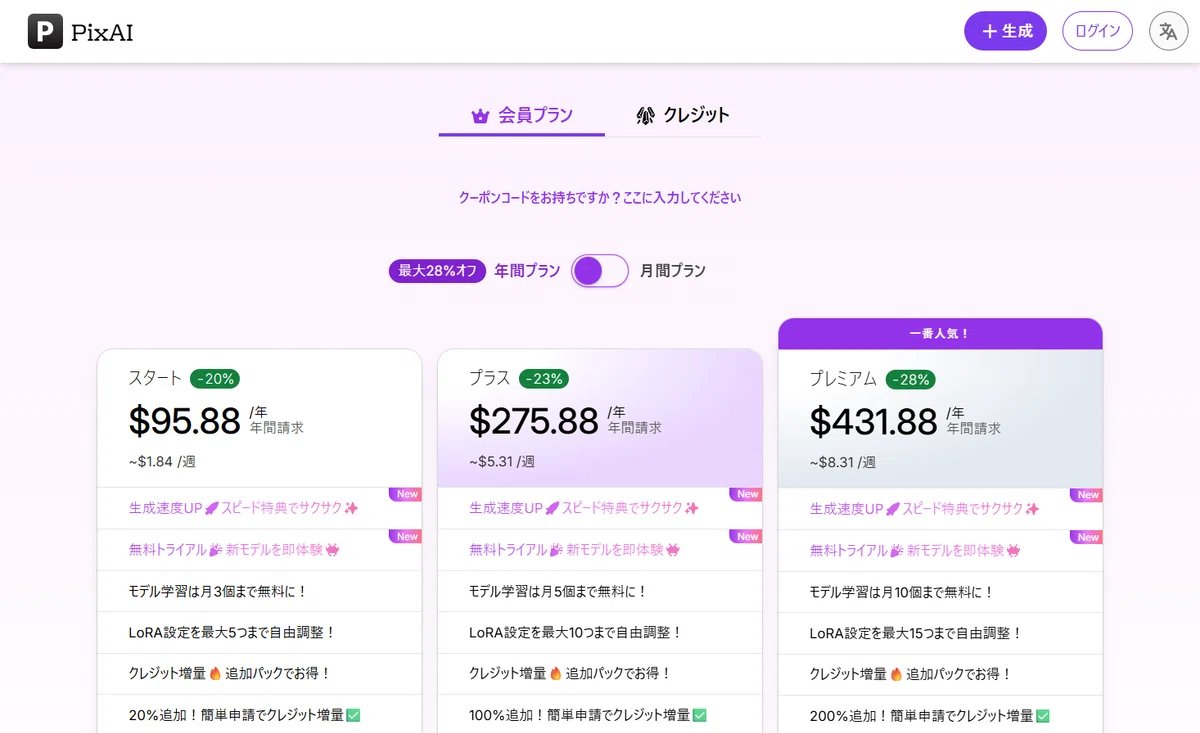This screenshot has height=733, width=1200.
Task: Click the PixAI logo icon
Action: click(x=45, y=32)
